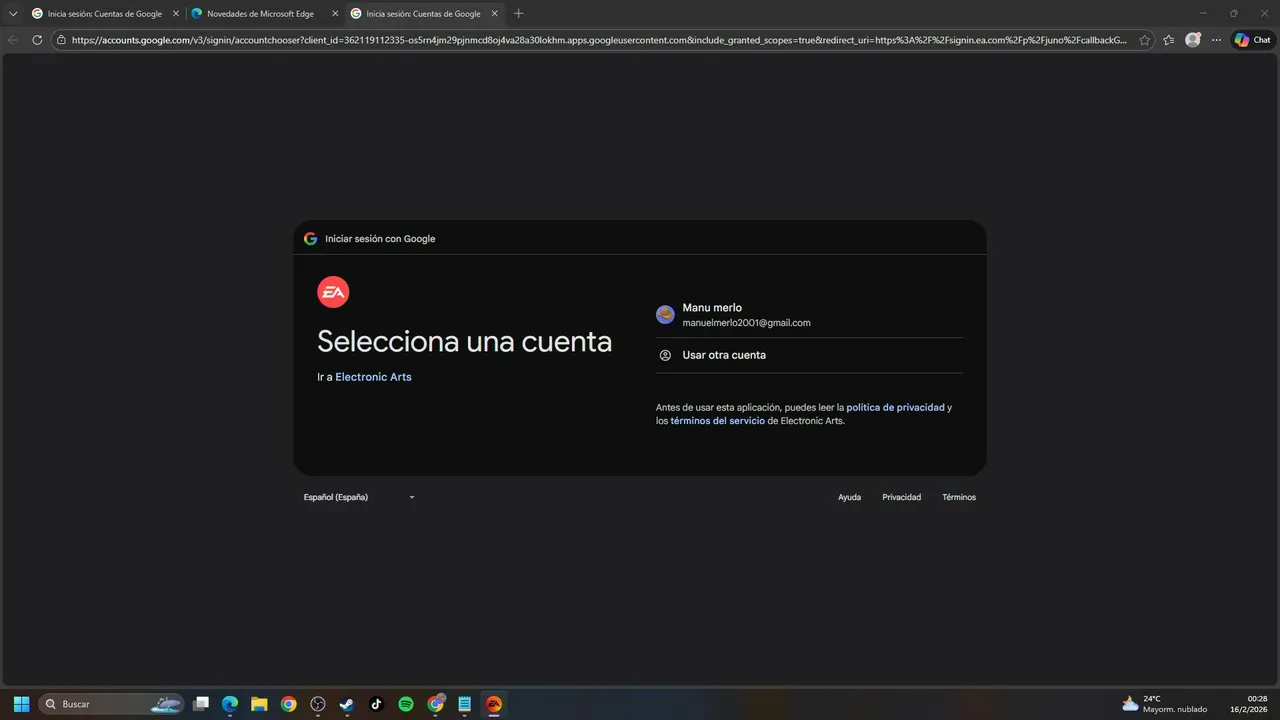Open política de privacidad link
Screen dimensions: 1280x720
895,407
